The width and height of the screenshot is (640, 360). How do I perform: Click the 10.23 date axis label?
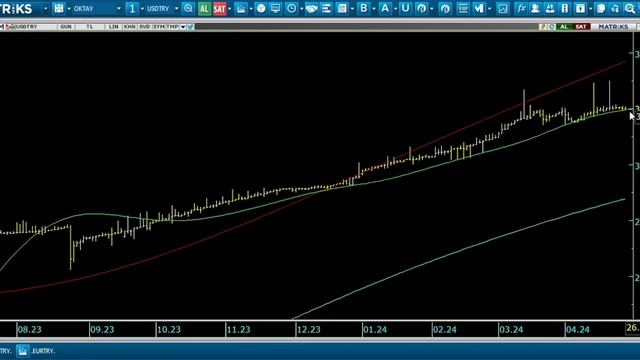pos(169,329)
